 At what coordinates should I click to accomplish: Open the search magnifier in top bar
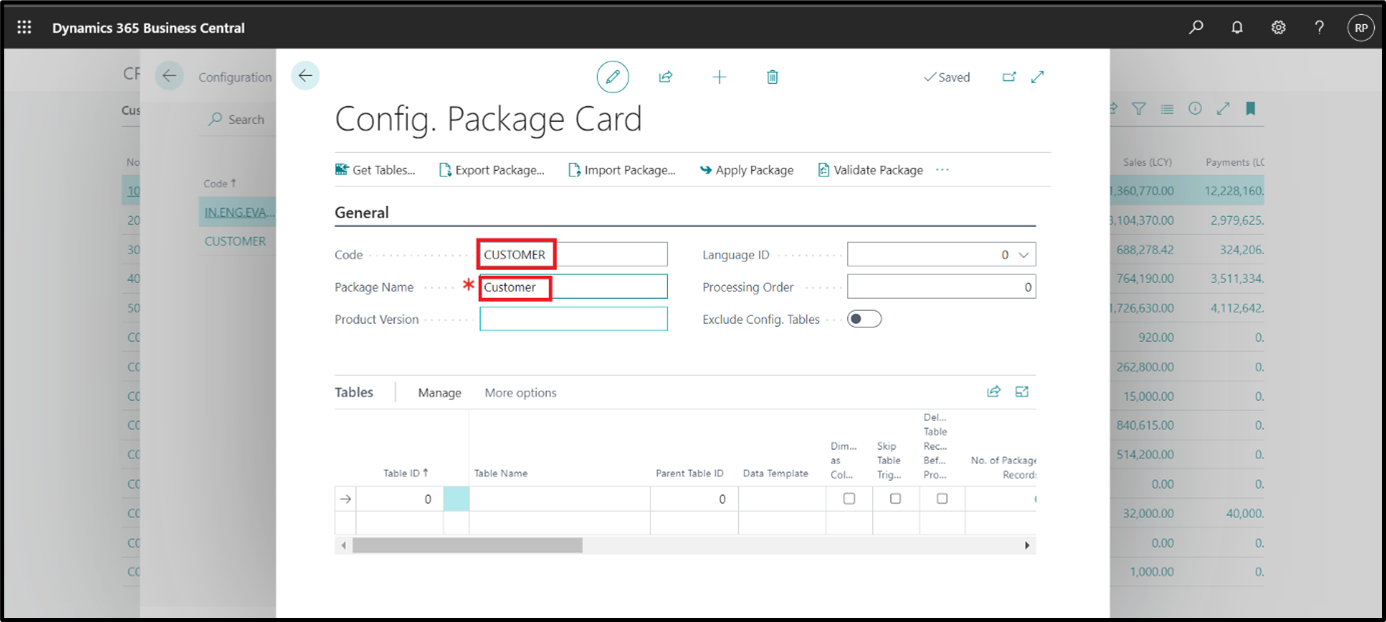(x=1196, y=27)
